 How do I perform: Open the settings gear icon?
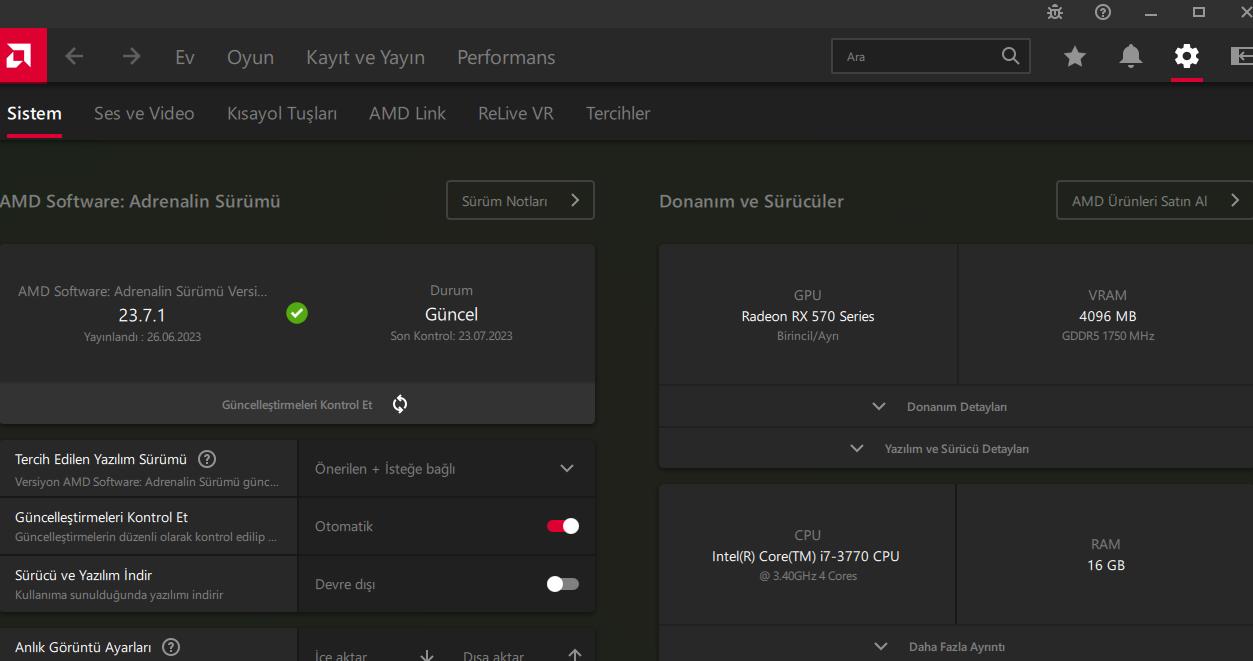pos(1186,57)
